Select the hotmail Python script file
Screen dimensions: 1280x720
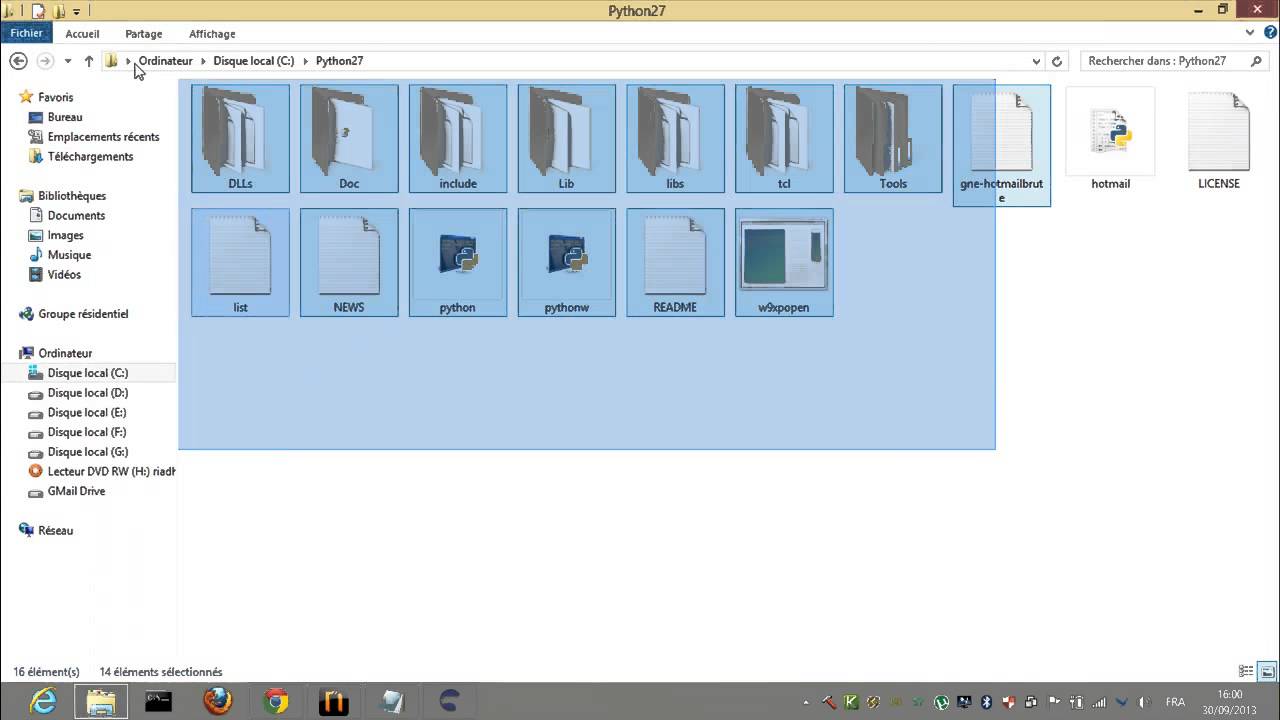pos(1110,138)
